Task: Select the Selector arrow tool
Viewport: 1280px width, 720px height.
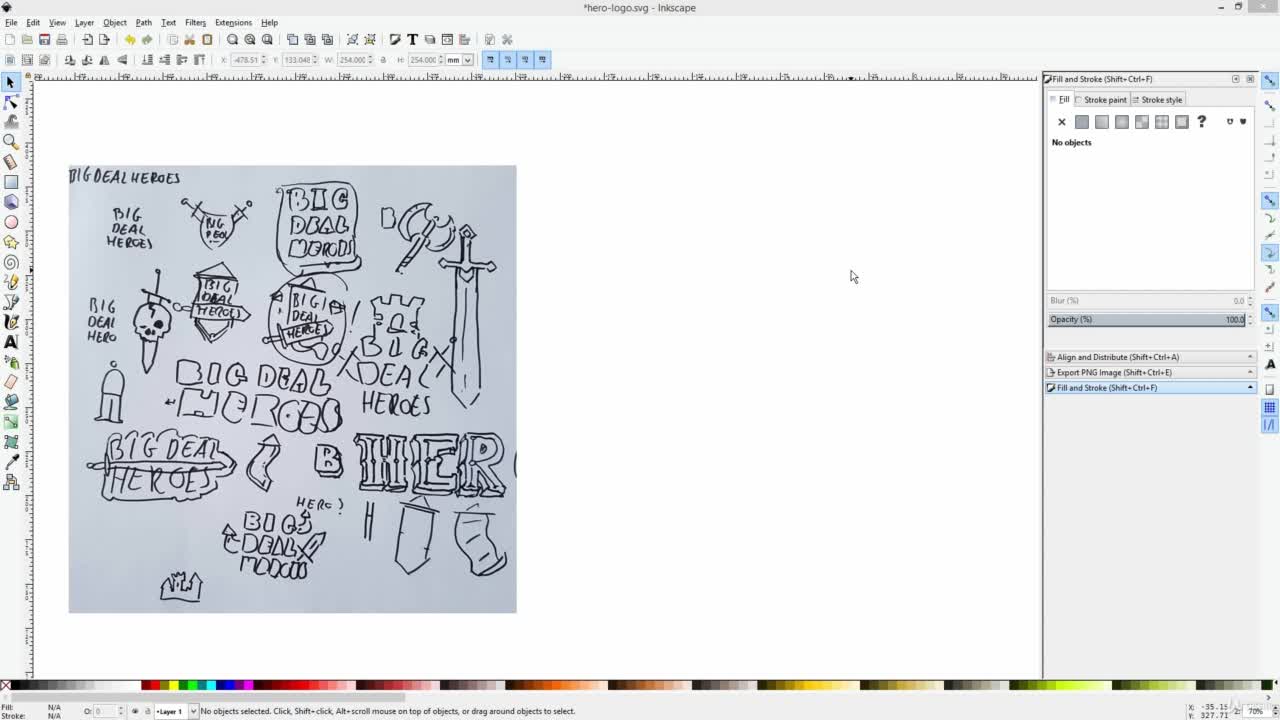Action: (11, 83)
